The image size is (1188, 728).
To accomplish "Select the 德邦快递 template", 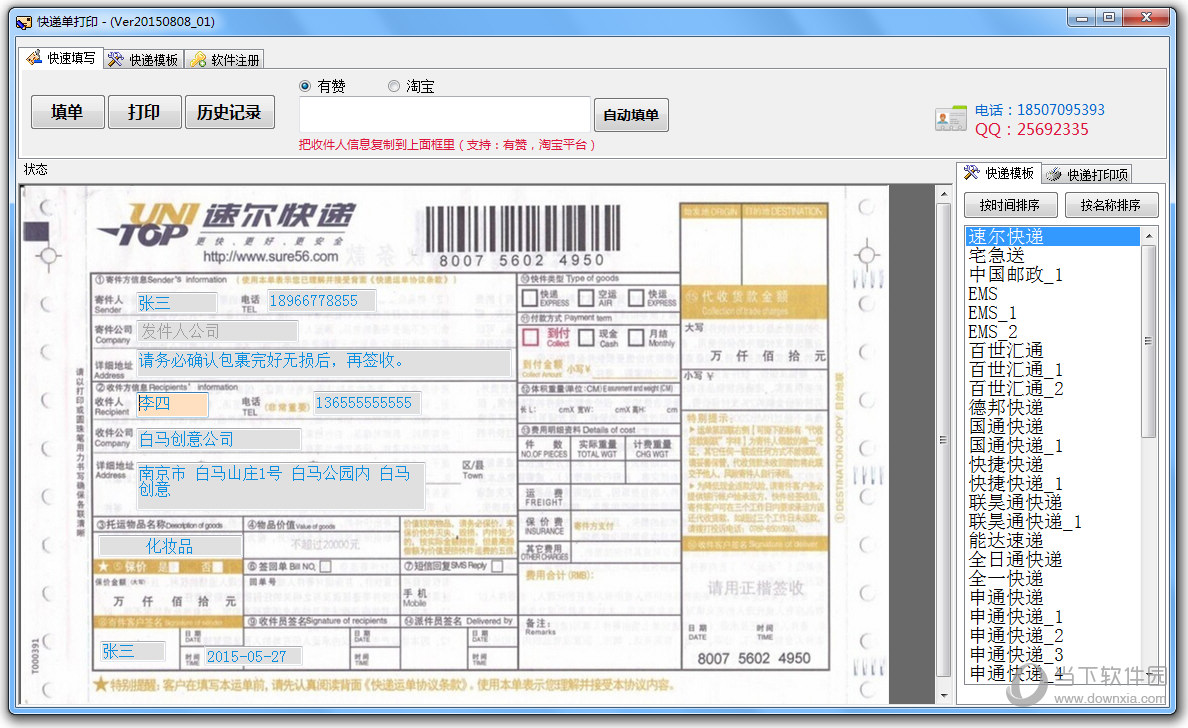I will (1052, 408).
